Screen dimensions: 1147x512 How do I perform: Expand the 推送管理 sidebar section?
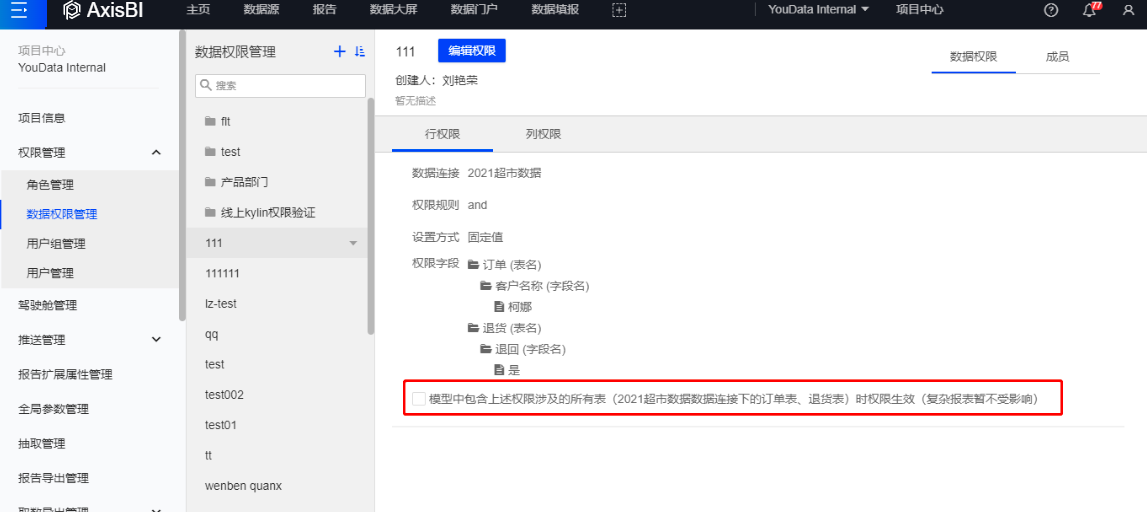(156, 340)
